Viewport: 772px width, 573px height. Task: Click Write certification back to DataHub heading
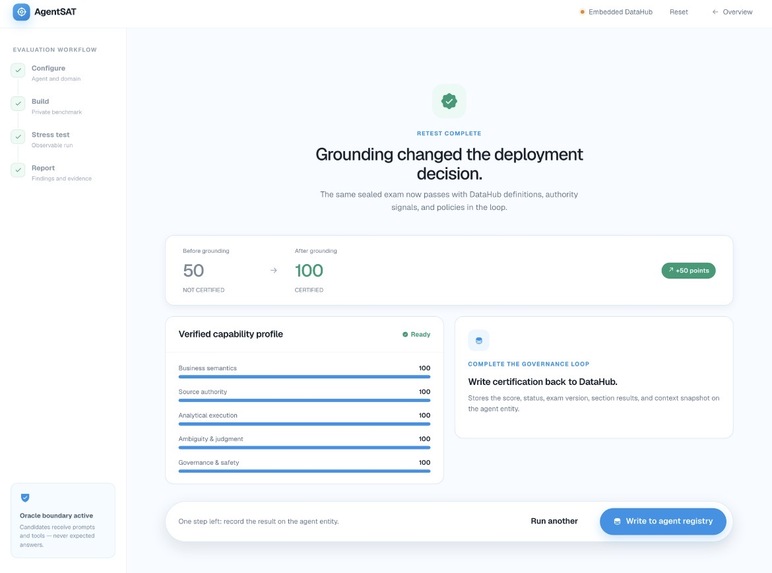pyautogui.click(x=543, y=382)
